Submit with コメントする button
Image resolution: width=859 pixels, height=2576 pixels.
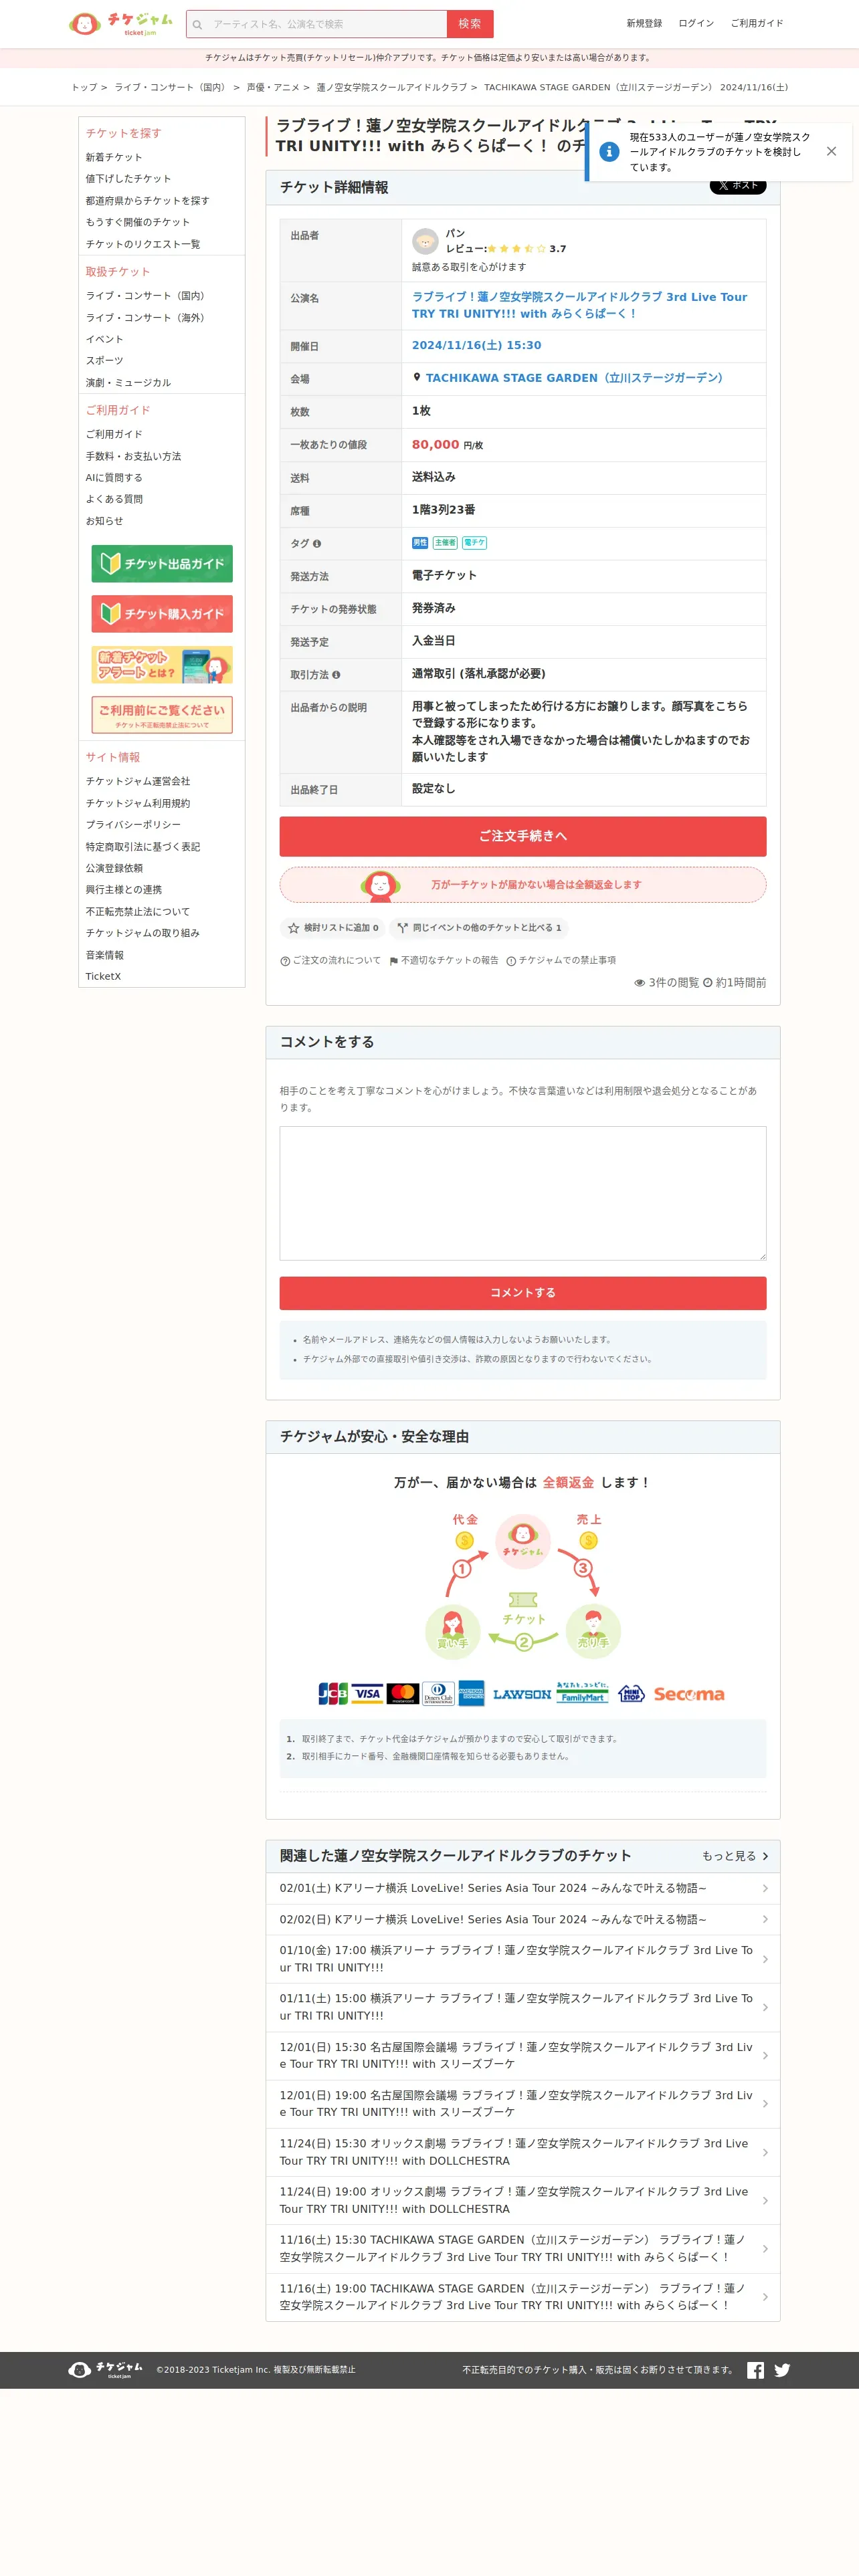point(523,1293)
